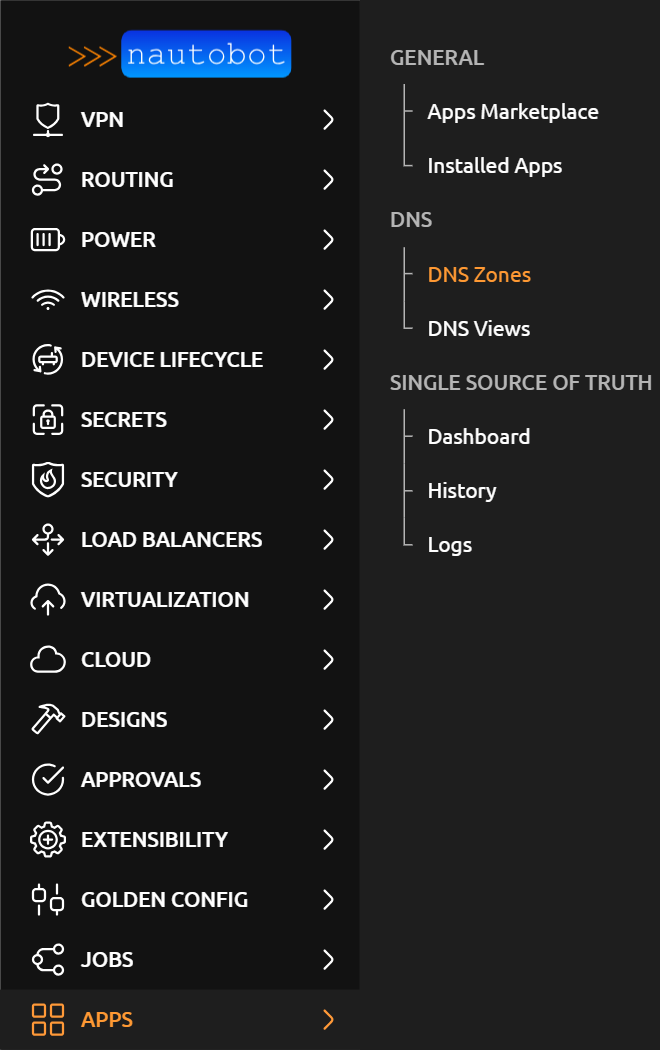Select the LOAD BALANCERS icon

47,539
